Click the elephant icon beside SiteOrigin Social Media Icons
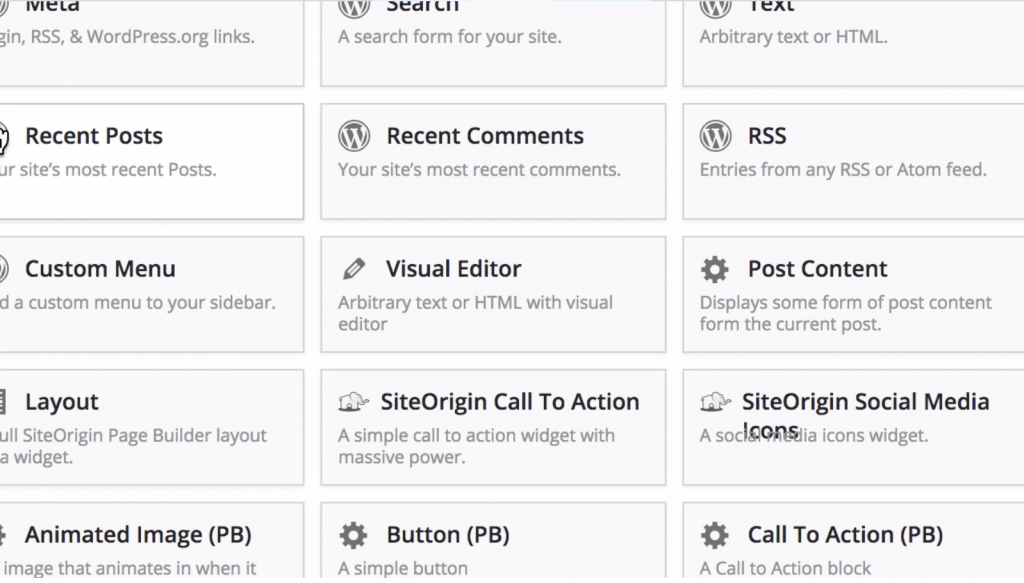1024x583 pixels. point(715,402)
